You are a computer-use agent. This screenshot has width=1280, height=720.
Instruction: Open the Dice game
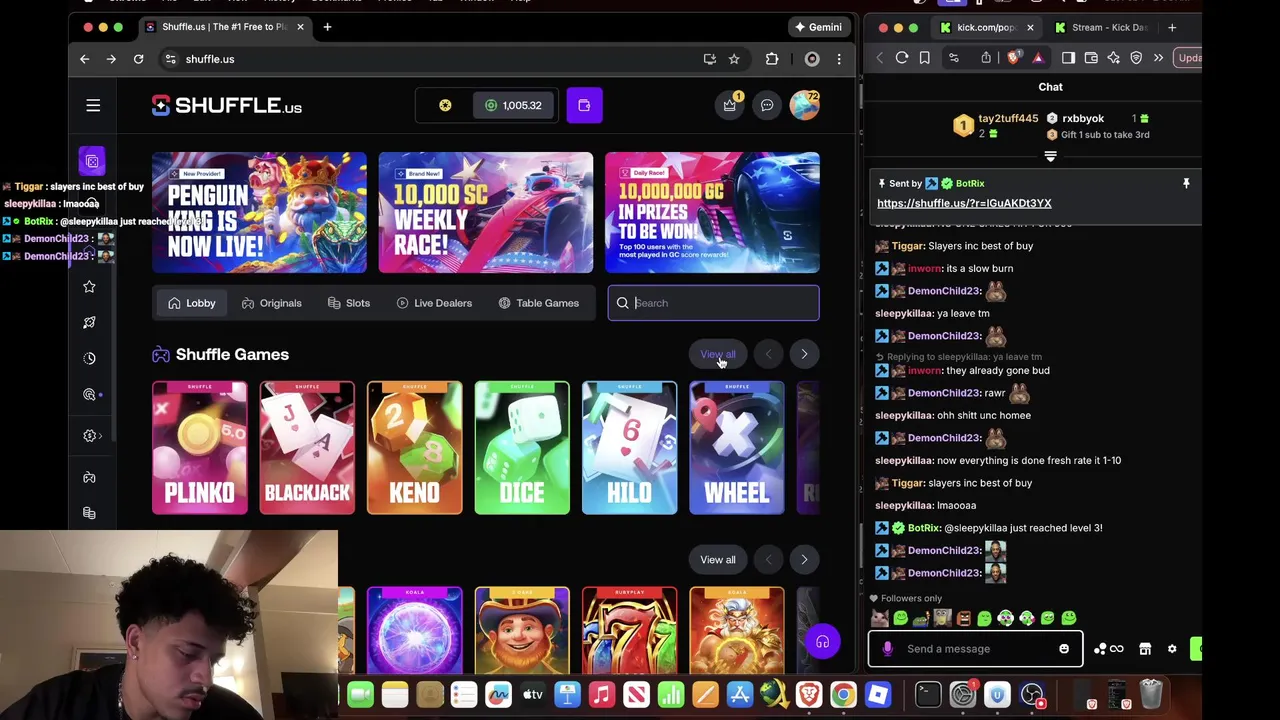(x=522, y=448)
